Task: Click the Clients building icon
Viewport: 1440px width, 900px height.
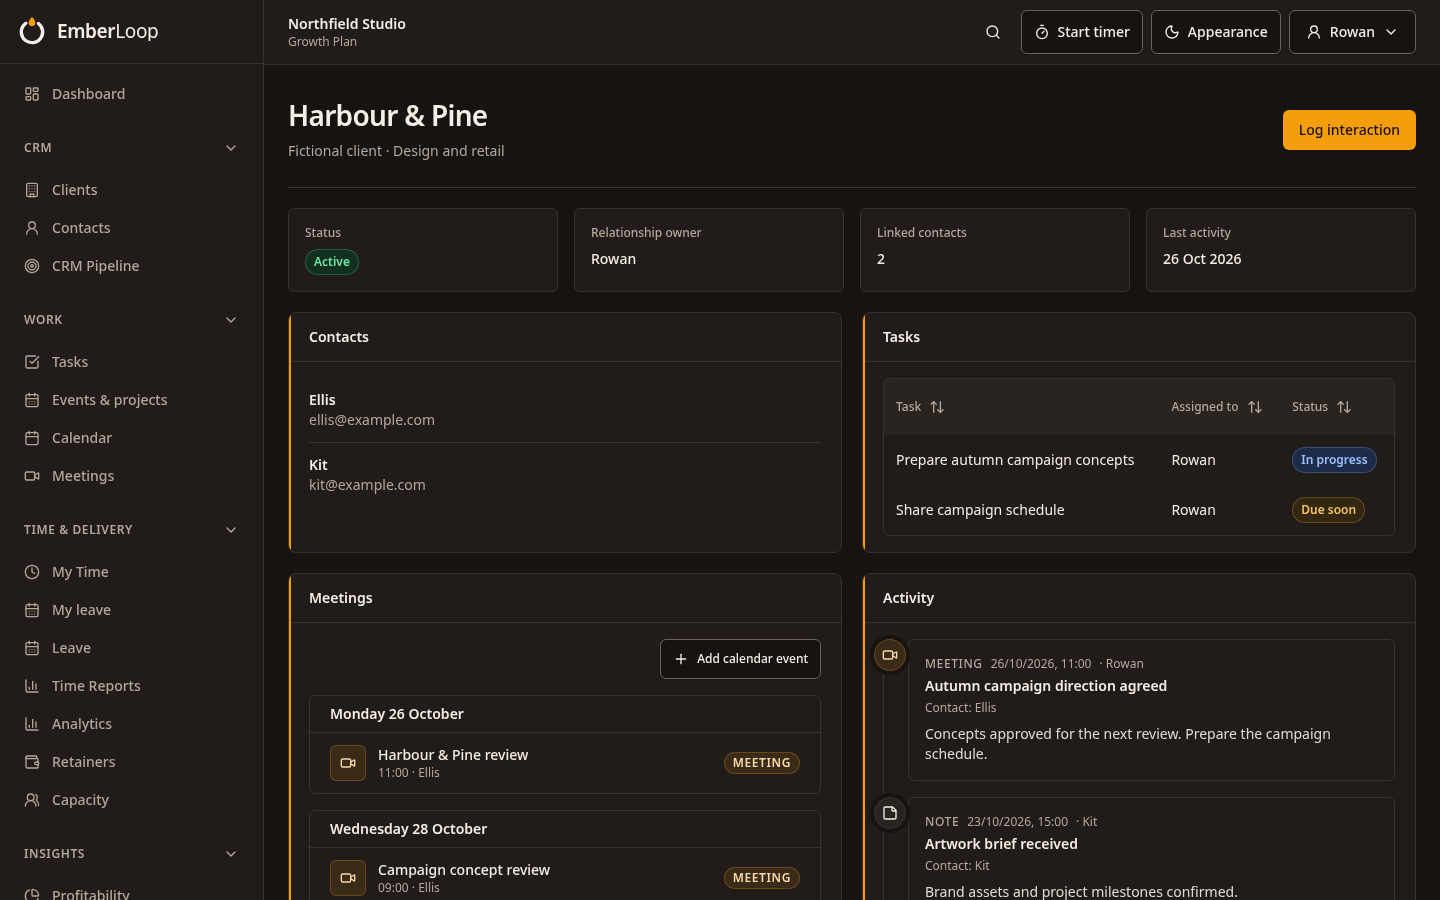Action: 32,190
